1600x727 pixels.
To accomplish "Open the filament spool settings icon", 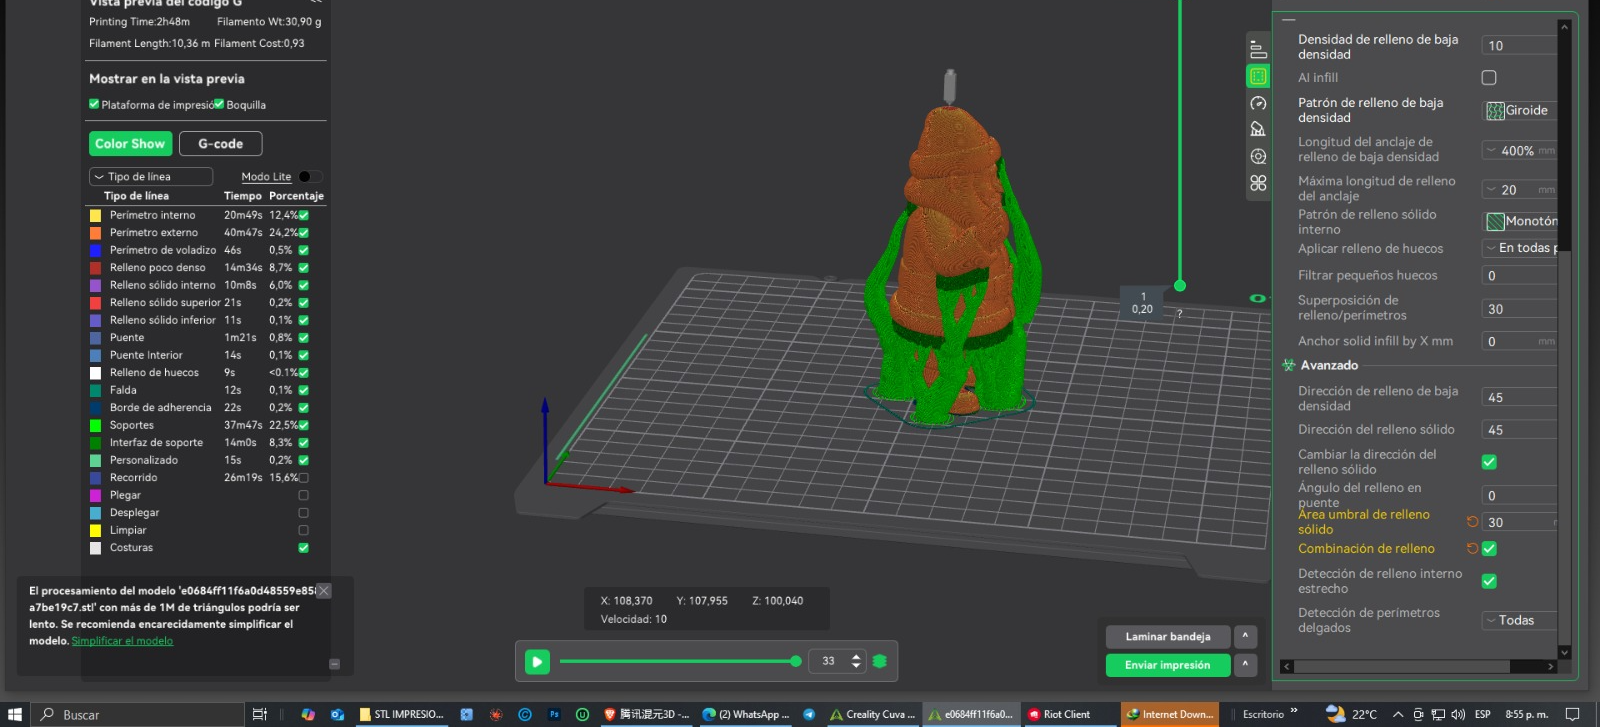I will click(x=1258, y=156).
